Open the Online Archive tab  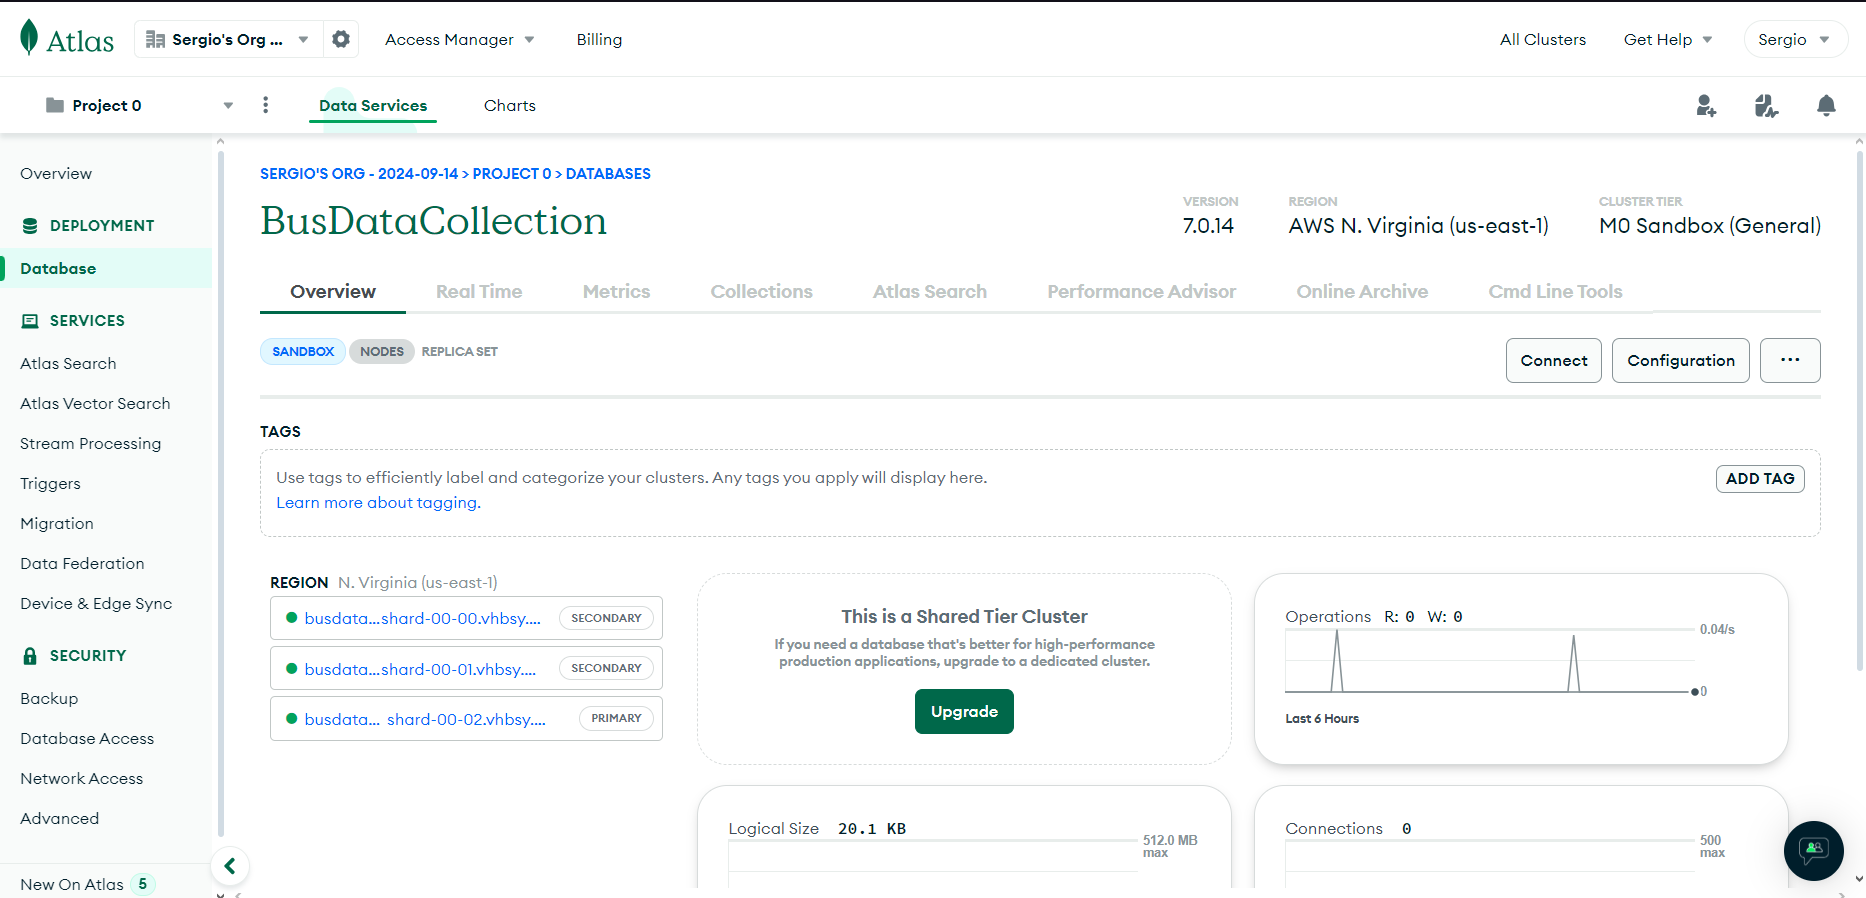1362,291
